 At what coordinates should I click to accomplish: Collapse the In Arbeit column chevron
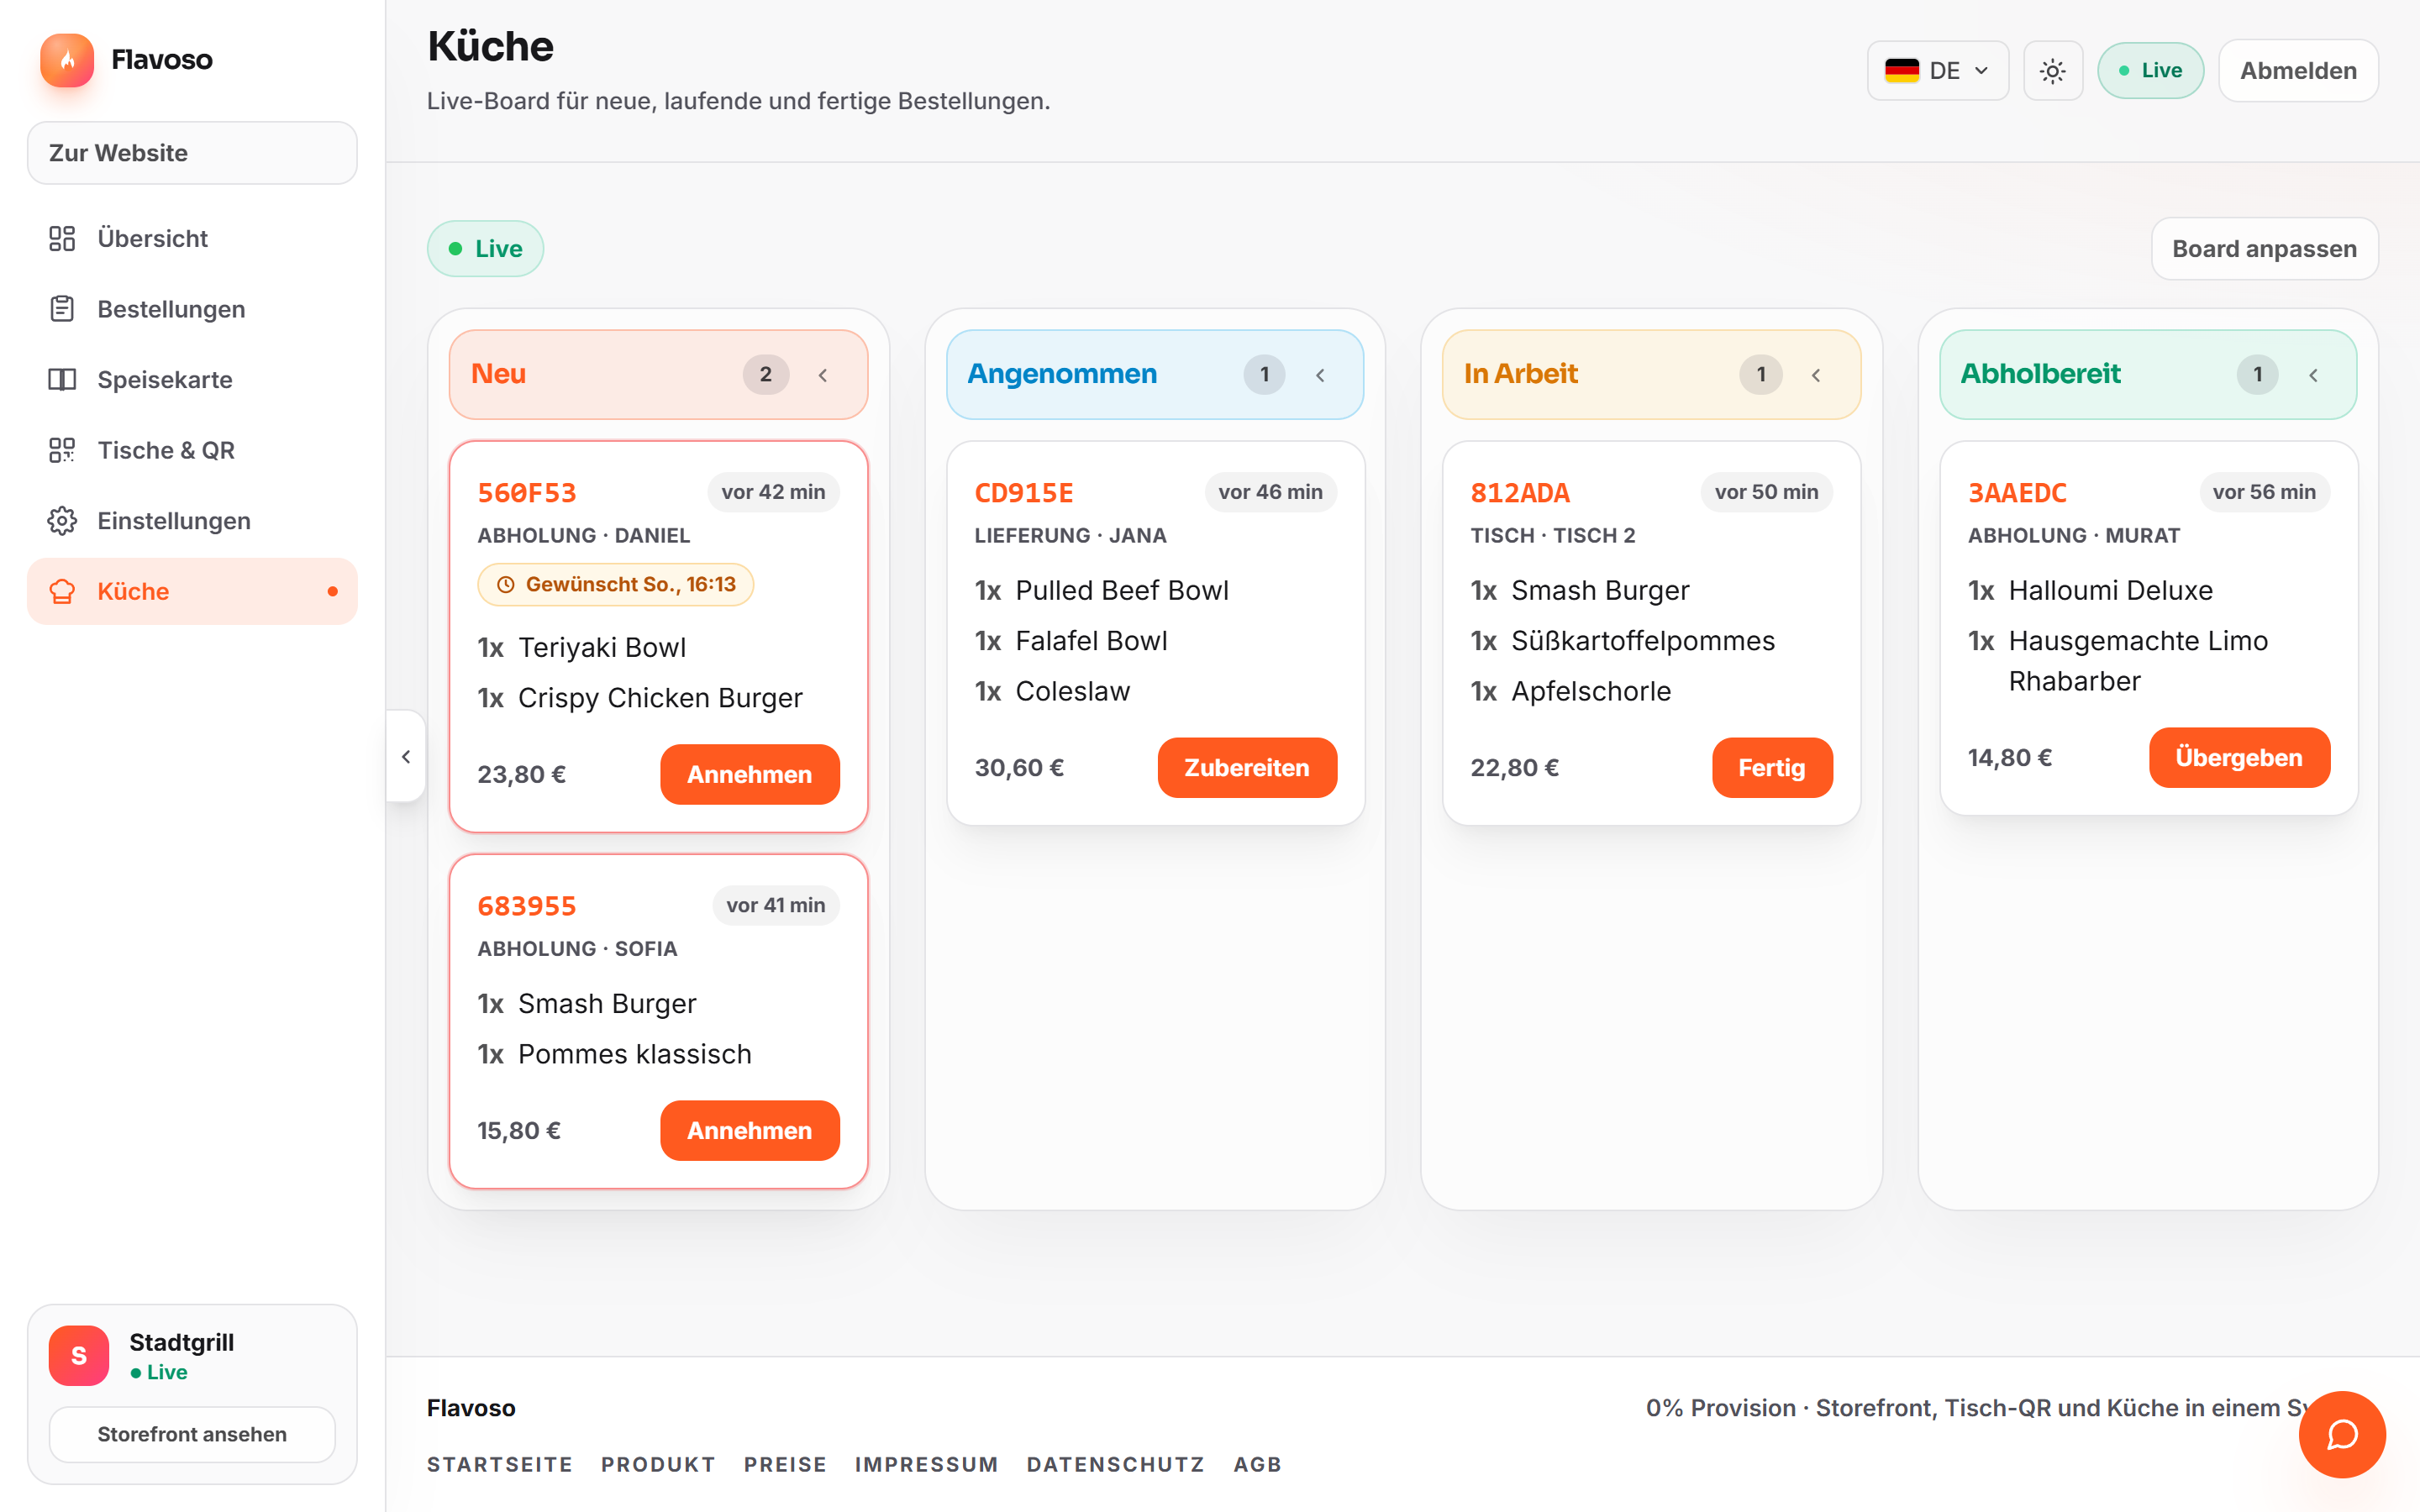(1816, 375)
